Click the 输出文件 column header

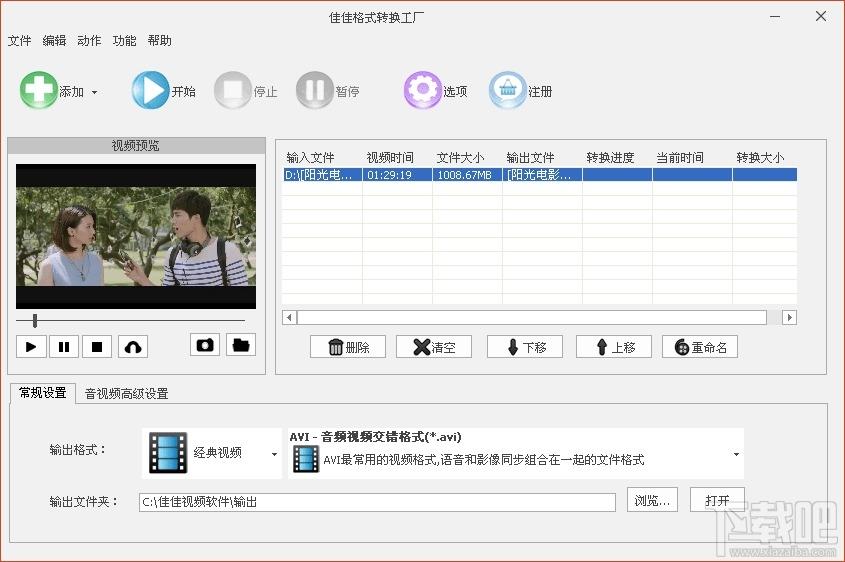click(530, 158)
